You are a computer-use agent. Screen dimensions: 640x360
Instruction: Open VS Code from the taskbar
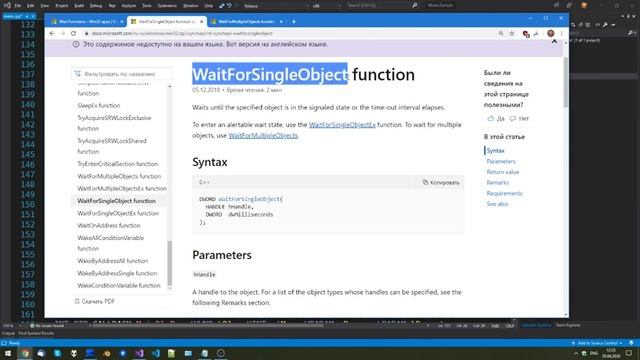point(156,353)
